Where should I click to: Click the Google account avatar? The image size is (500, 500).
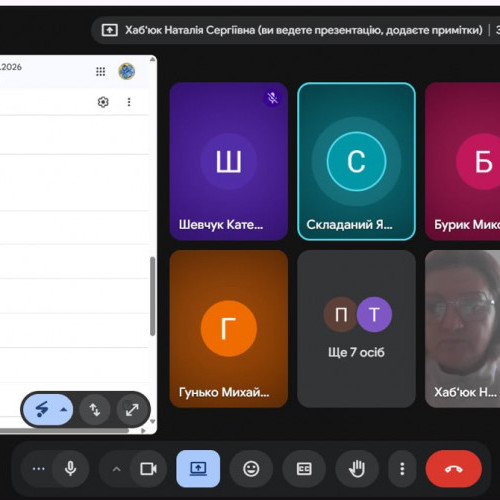pyautogui.click(x=127, y=71)
